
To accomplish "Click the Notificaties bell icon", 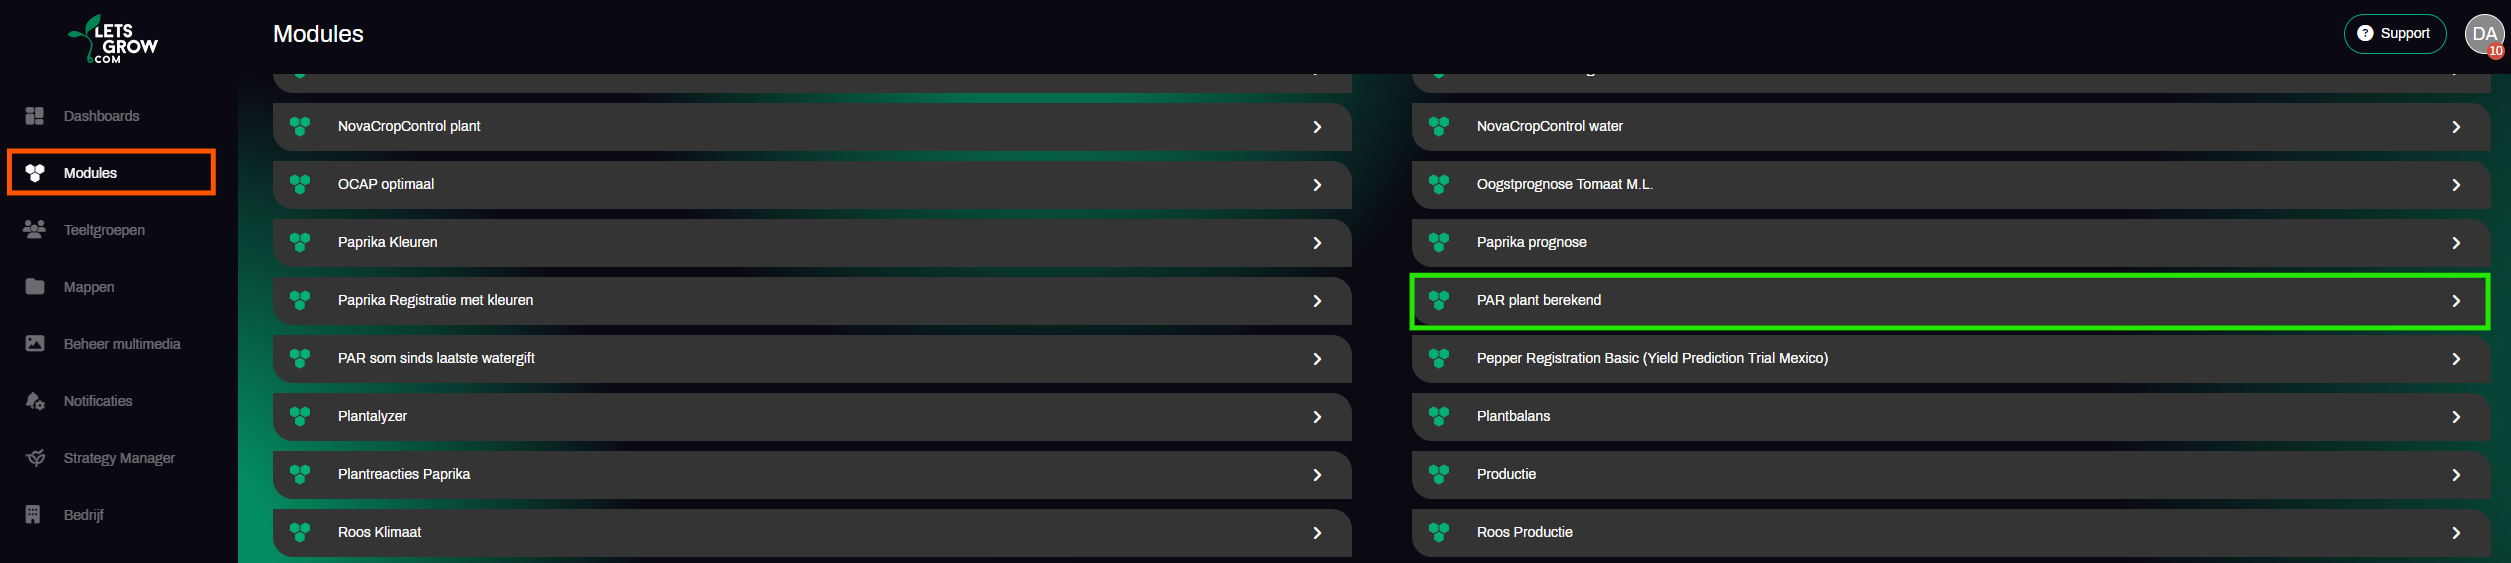I will (35, 401).
